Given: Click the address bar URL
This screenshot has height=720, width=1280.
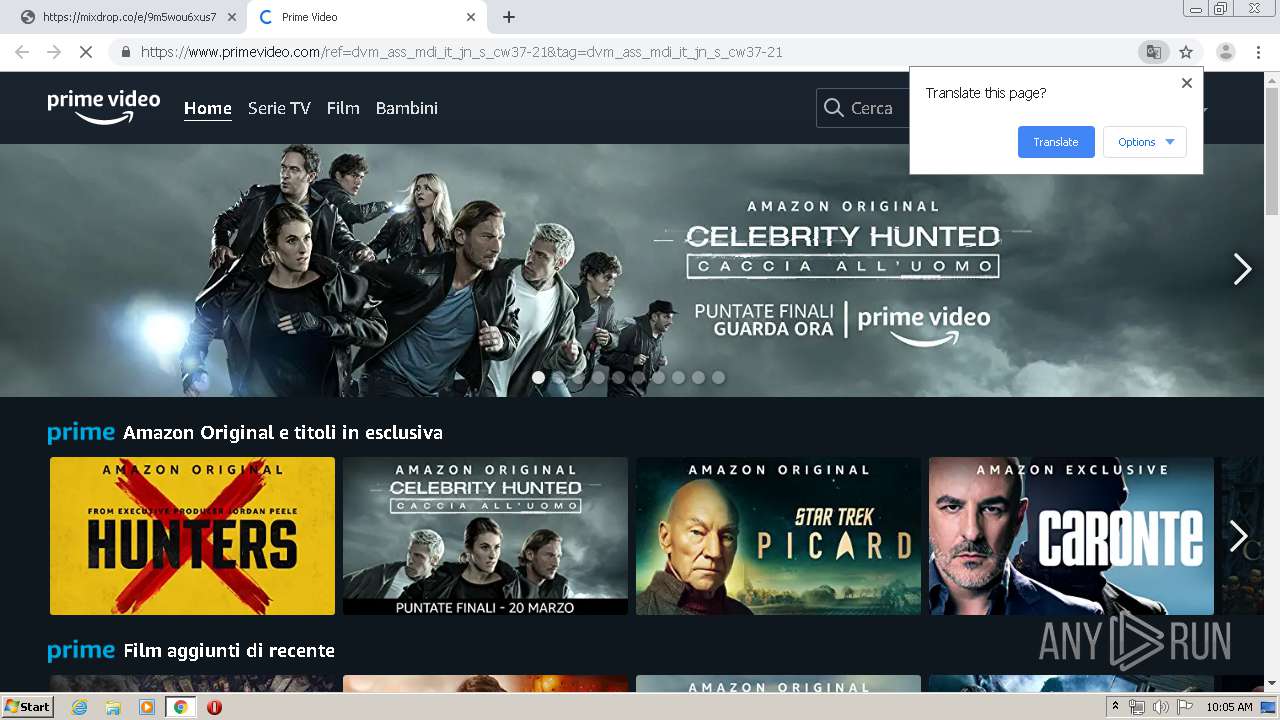Looking at the screenshot, I should point(461,52).
